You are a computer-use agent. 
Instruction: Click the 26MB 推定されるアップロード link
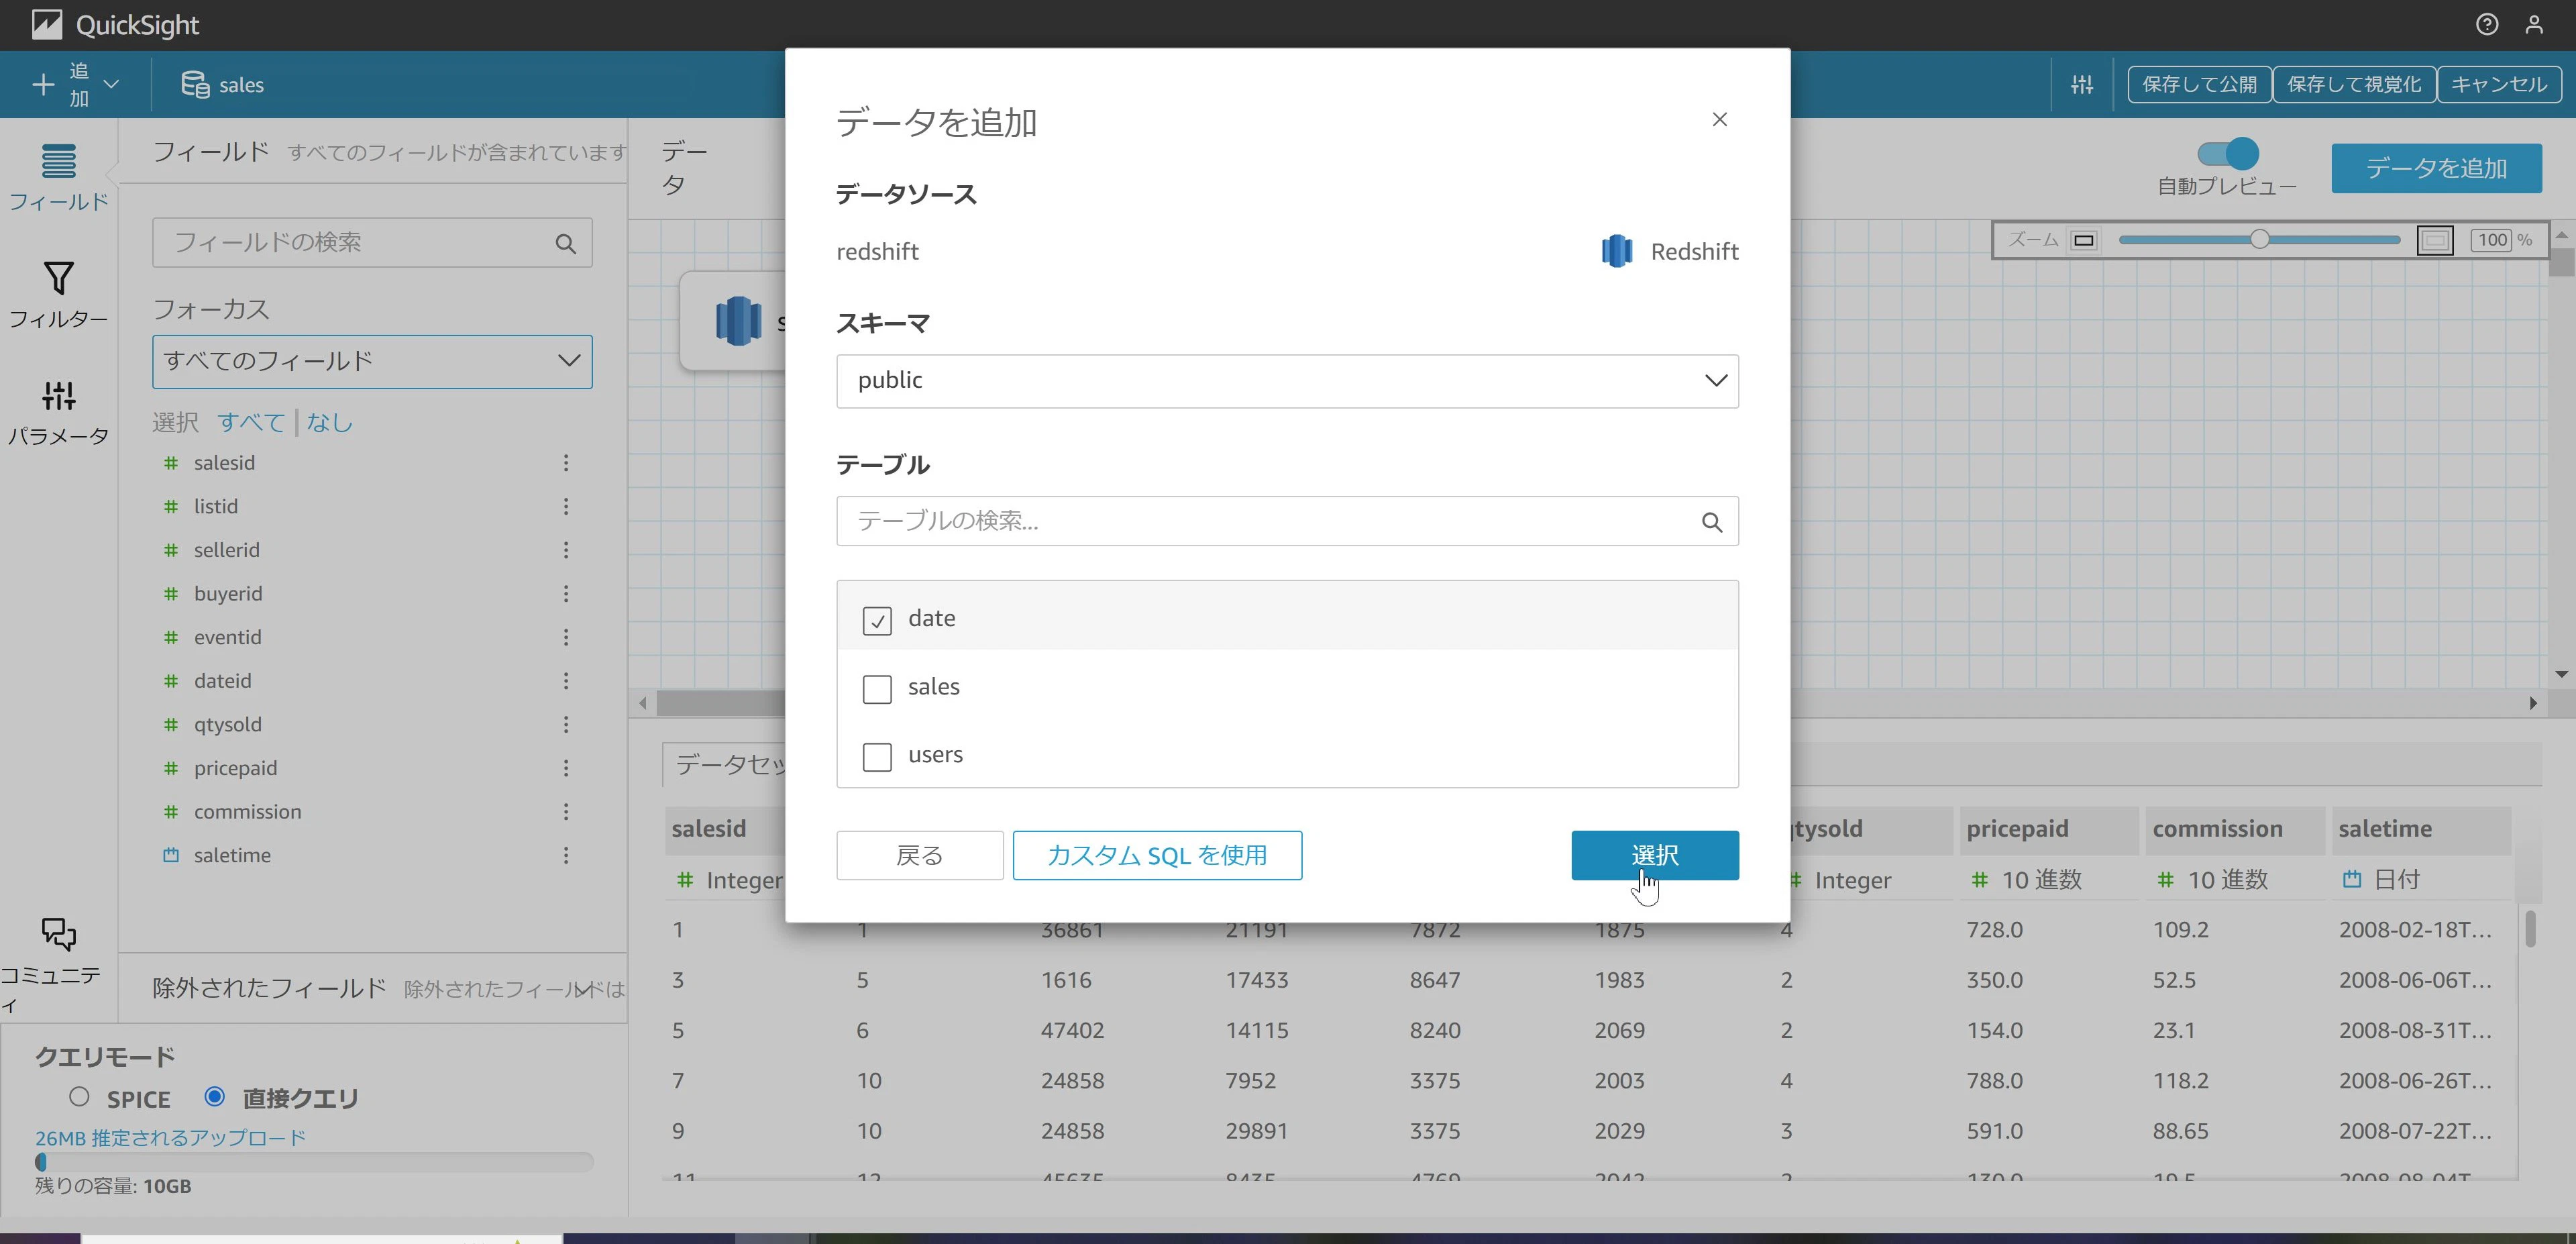coord(170,1138)
